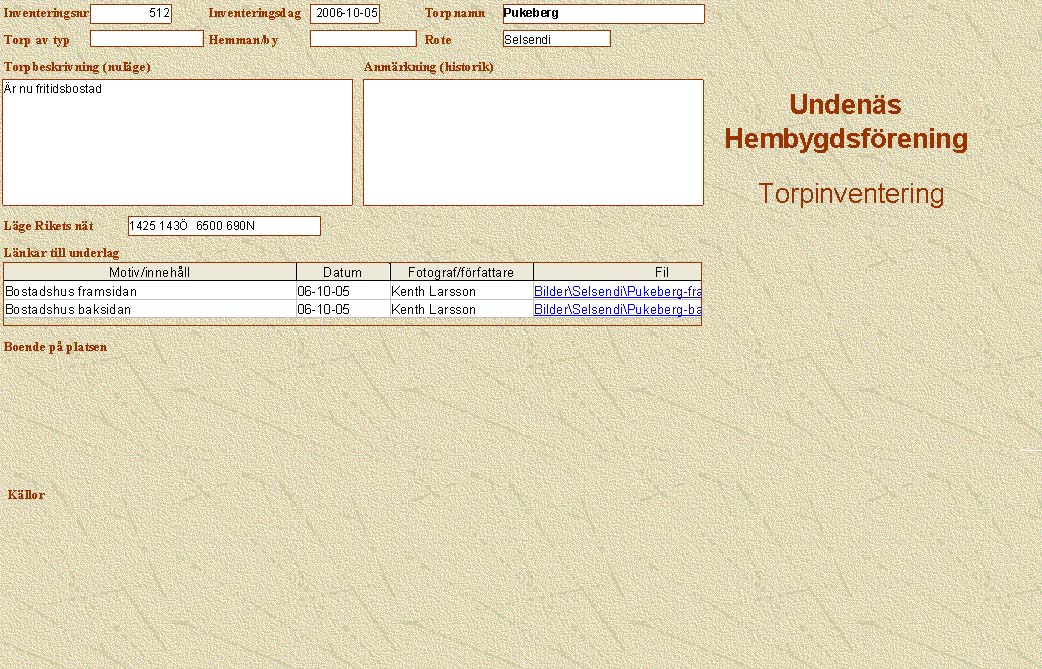This screenshot has width=1042, height=669.
Task: Click inside the Torpbeskrivning (nuläge) text area
Action: tap(177, 142)
